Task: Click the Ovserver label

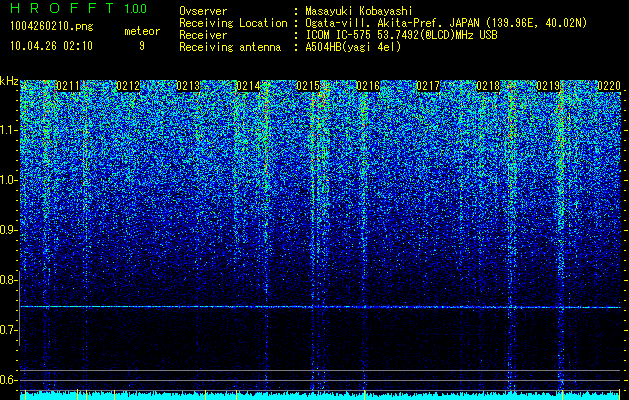Action: [203, 11]
